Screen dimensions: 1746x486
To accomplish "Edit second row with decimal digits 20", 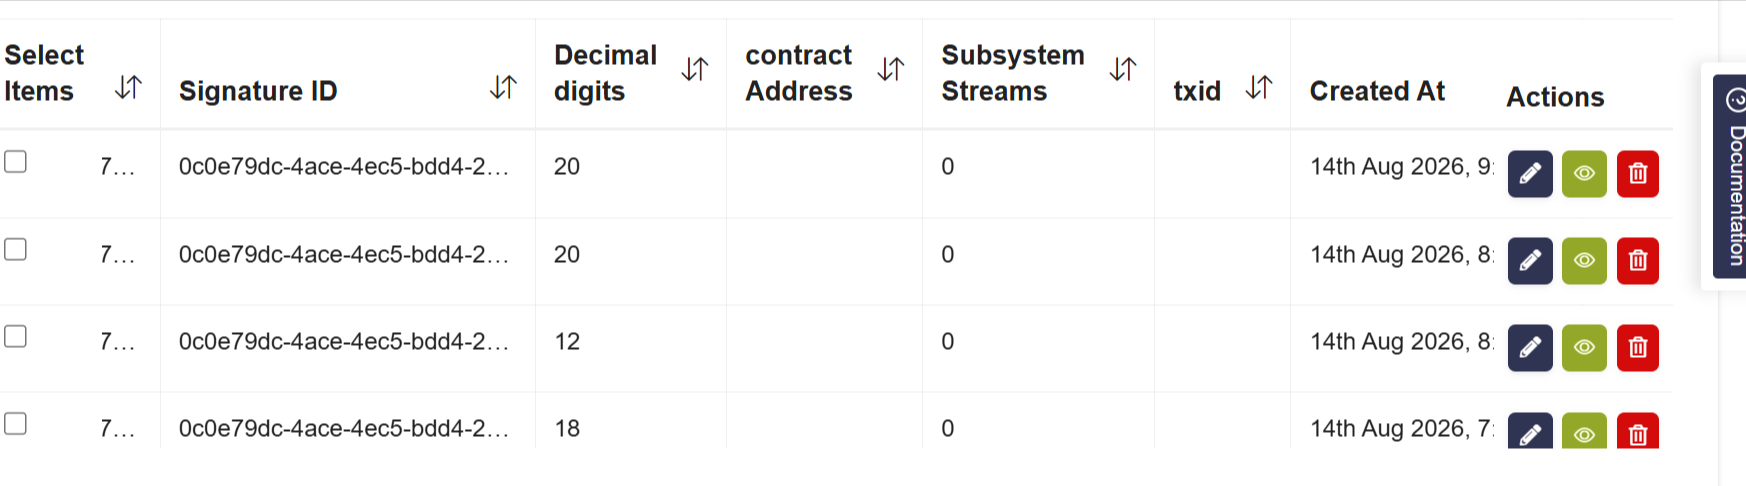I will [1530, 261].
